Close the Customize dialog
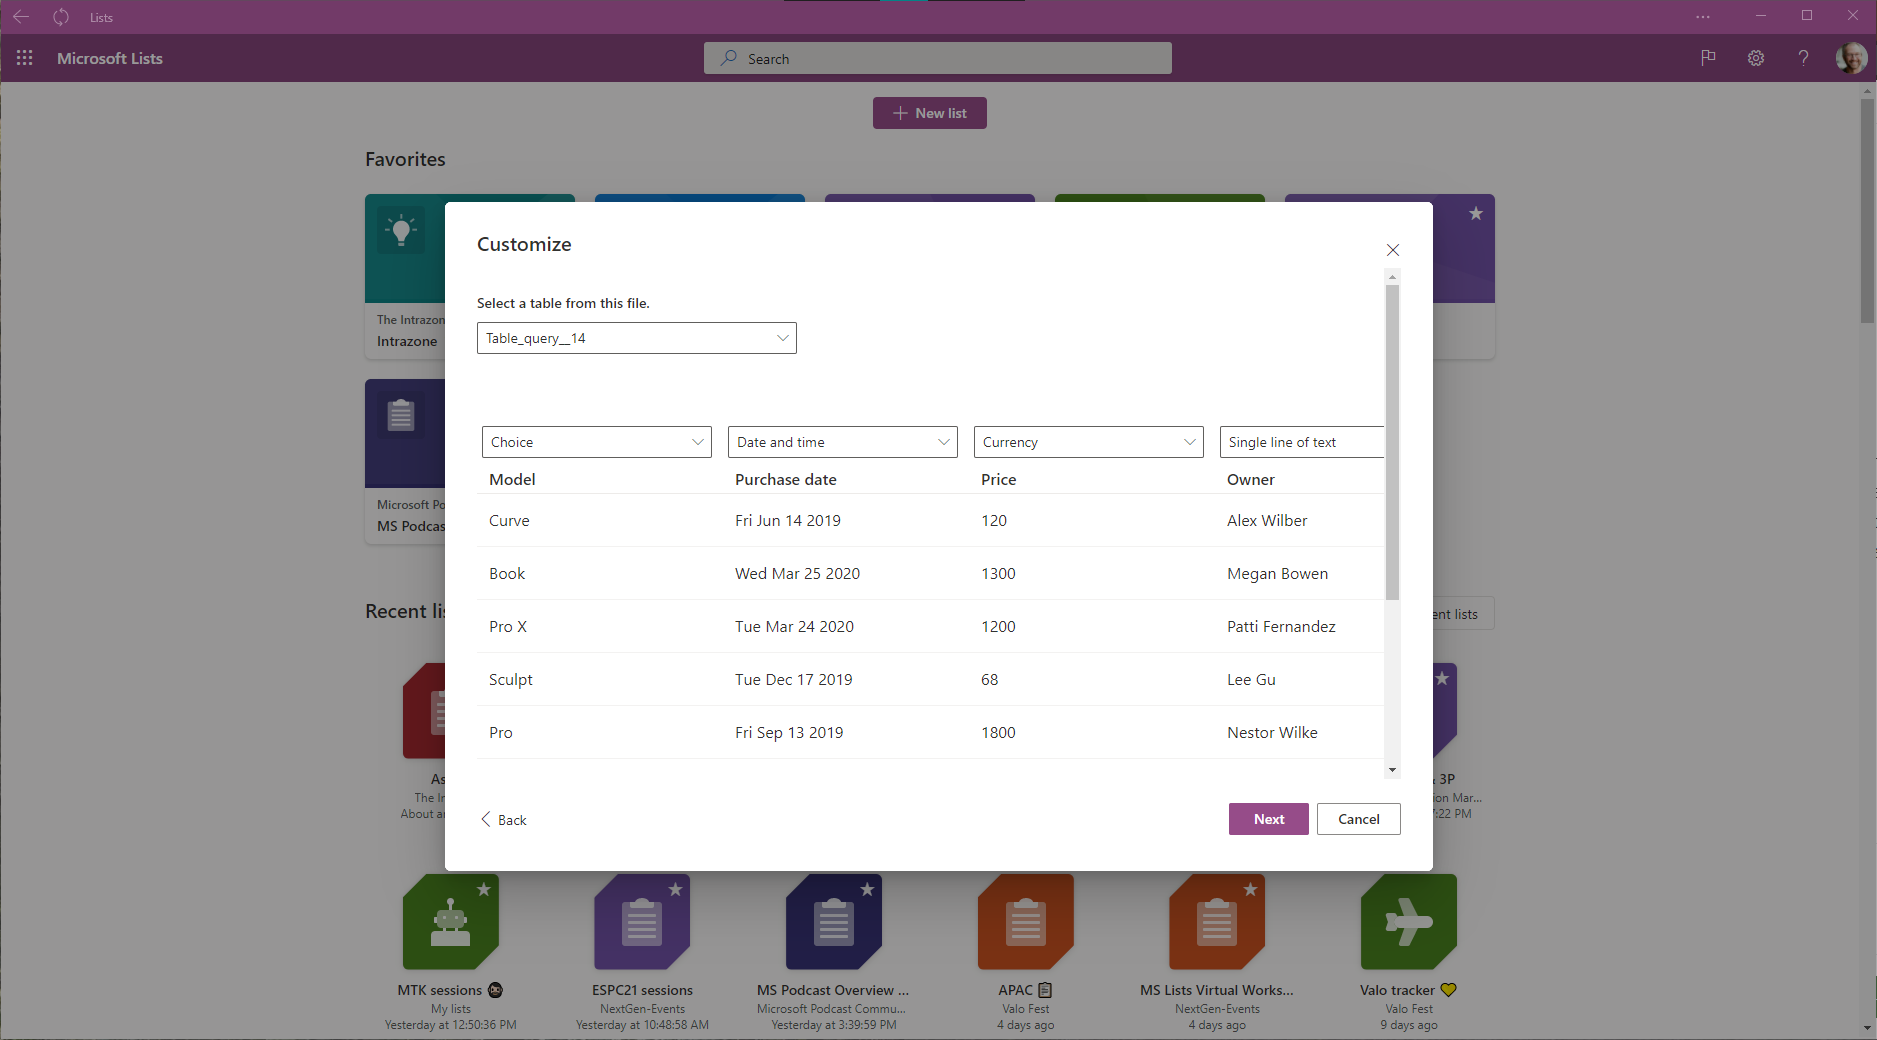 [x=1392, y=250]
